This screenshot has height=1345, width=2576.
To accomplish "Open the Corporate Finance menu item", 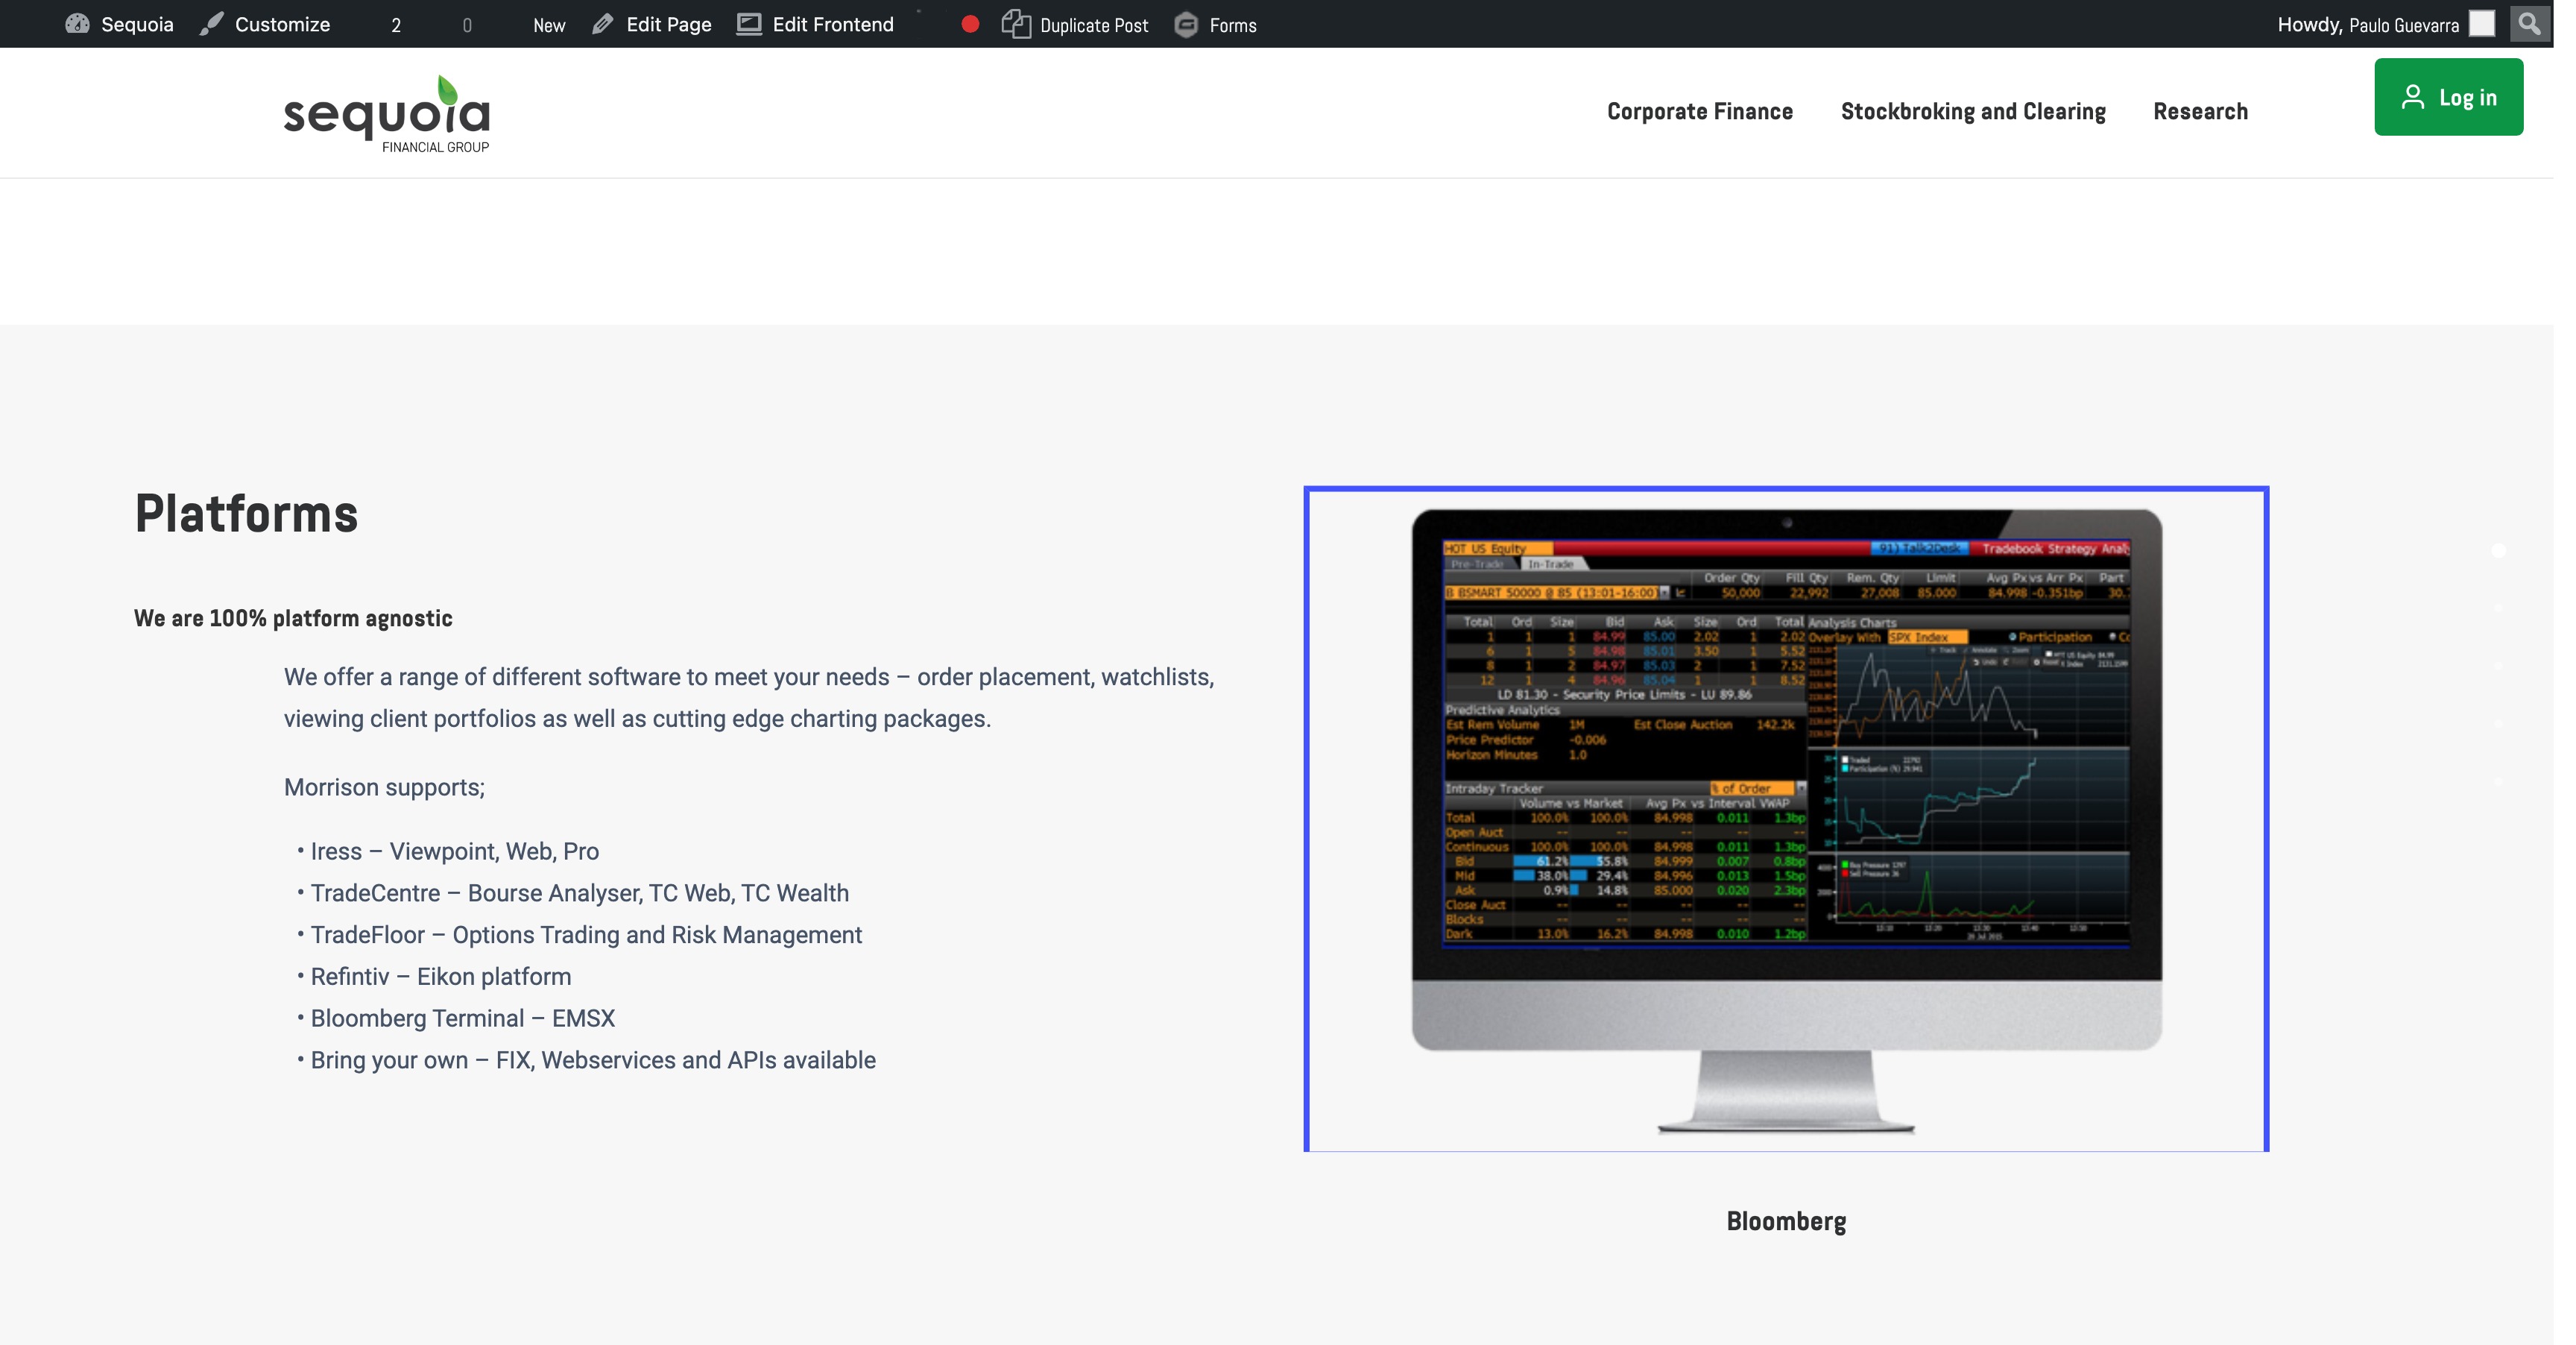I will [1699, 111].
